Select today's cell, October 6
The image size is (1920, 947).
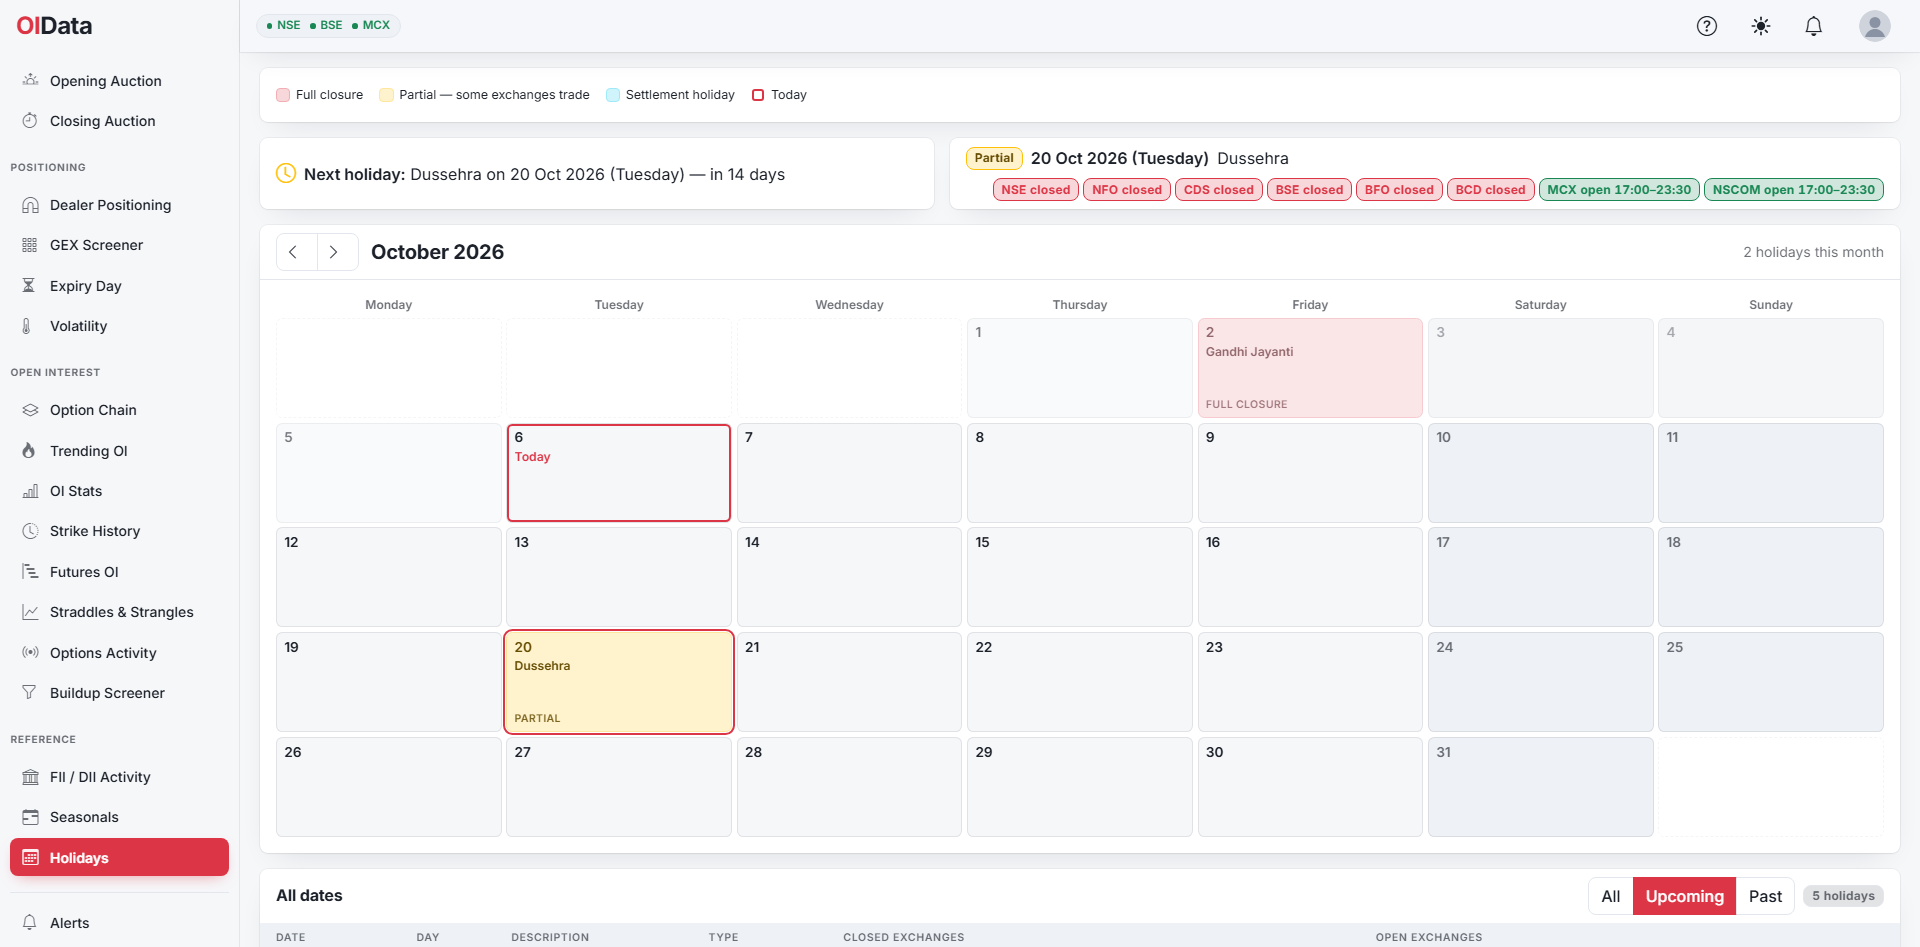pyautogui.click(x=619, y=473)
